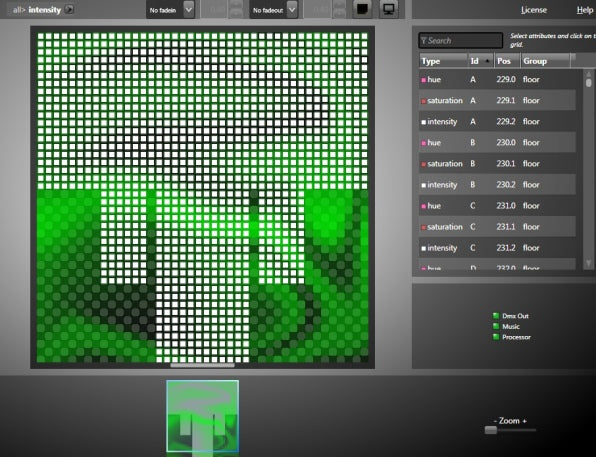Viewport: 596px width, 457px height.
Task: Sort the list by the Id column
Action: coord(481,61)
